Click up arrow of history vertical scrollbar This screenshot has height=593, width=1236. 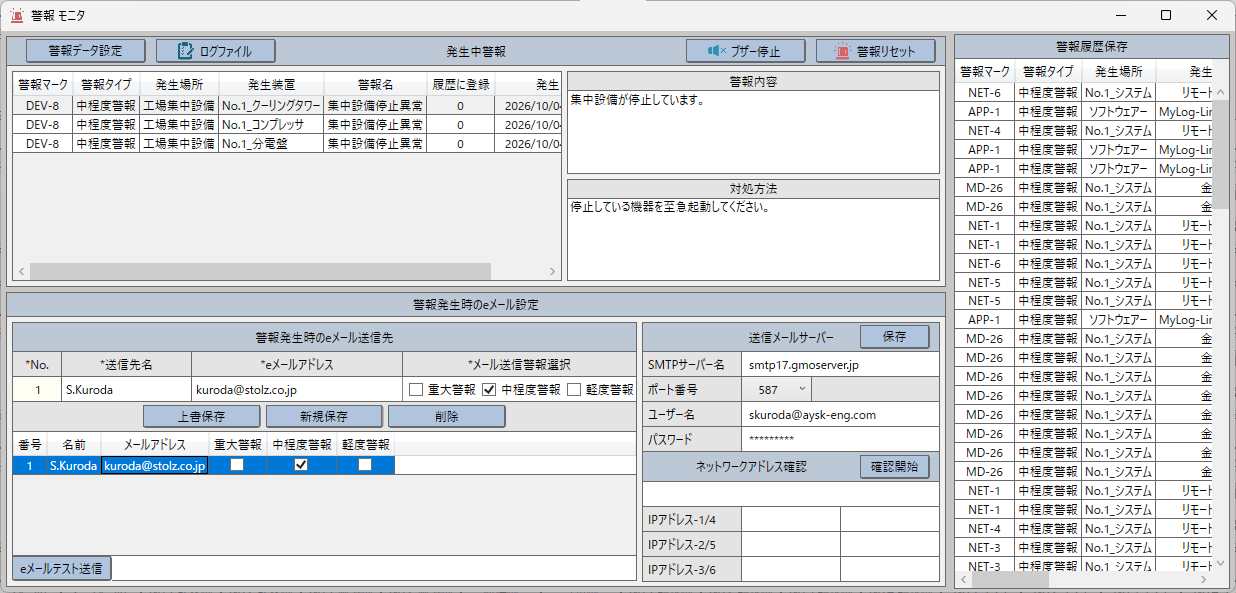coord(1221,91)
